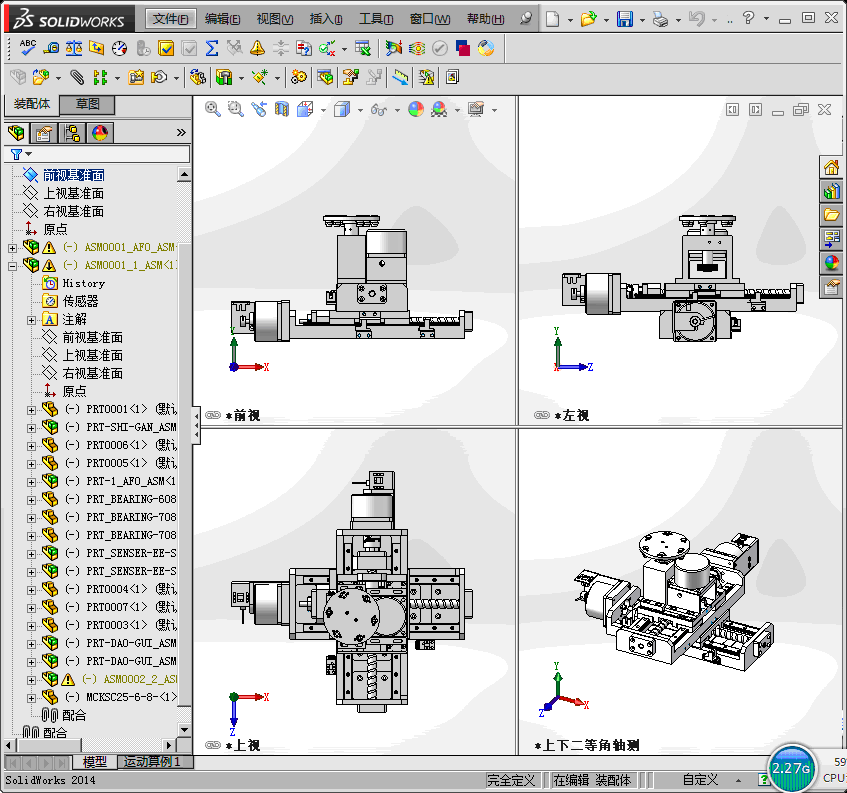Click the feature tree filter field
This screenshot has height=793, width=847.
108,154
